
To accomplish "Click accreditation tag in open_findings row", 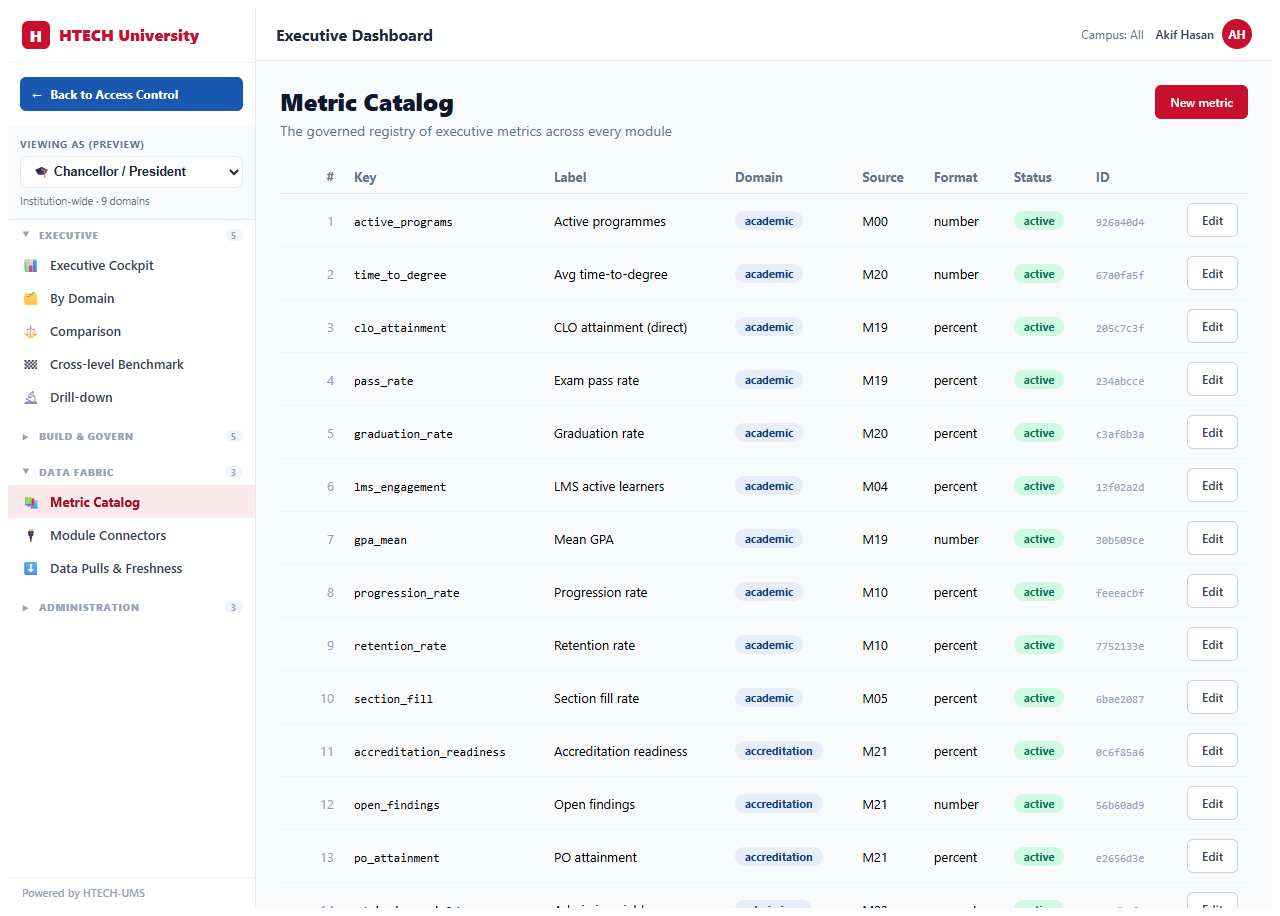I will (x=779, y=804).
